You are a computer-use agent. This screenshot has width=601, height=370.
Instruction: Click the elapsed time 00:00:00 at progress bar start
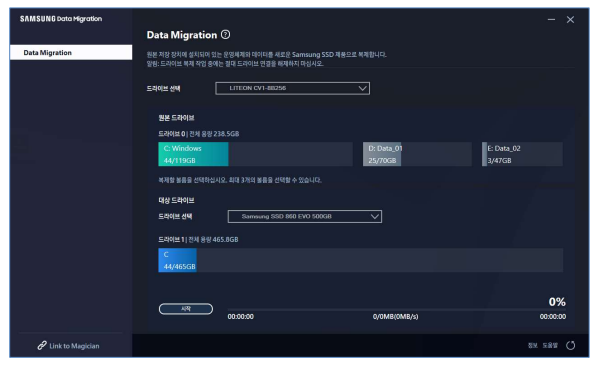coord(241,317)
